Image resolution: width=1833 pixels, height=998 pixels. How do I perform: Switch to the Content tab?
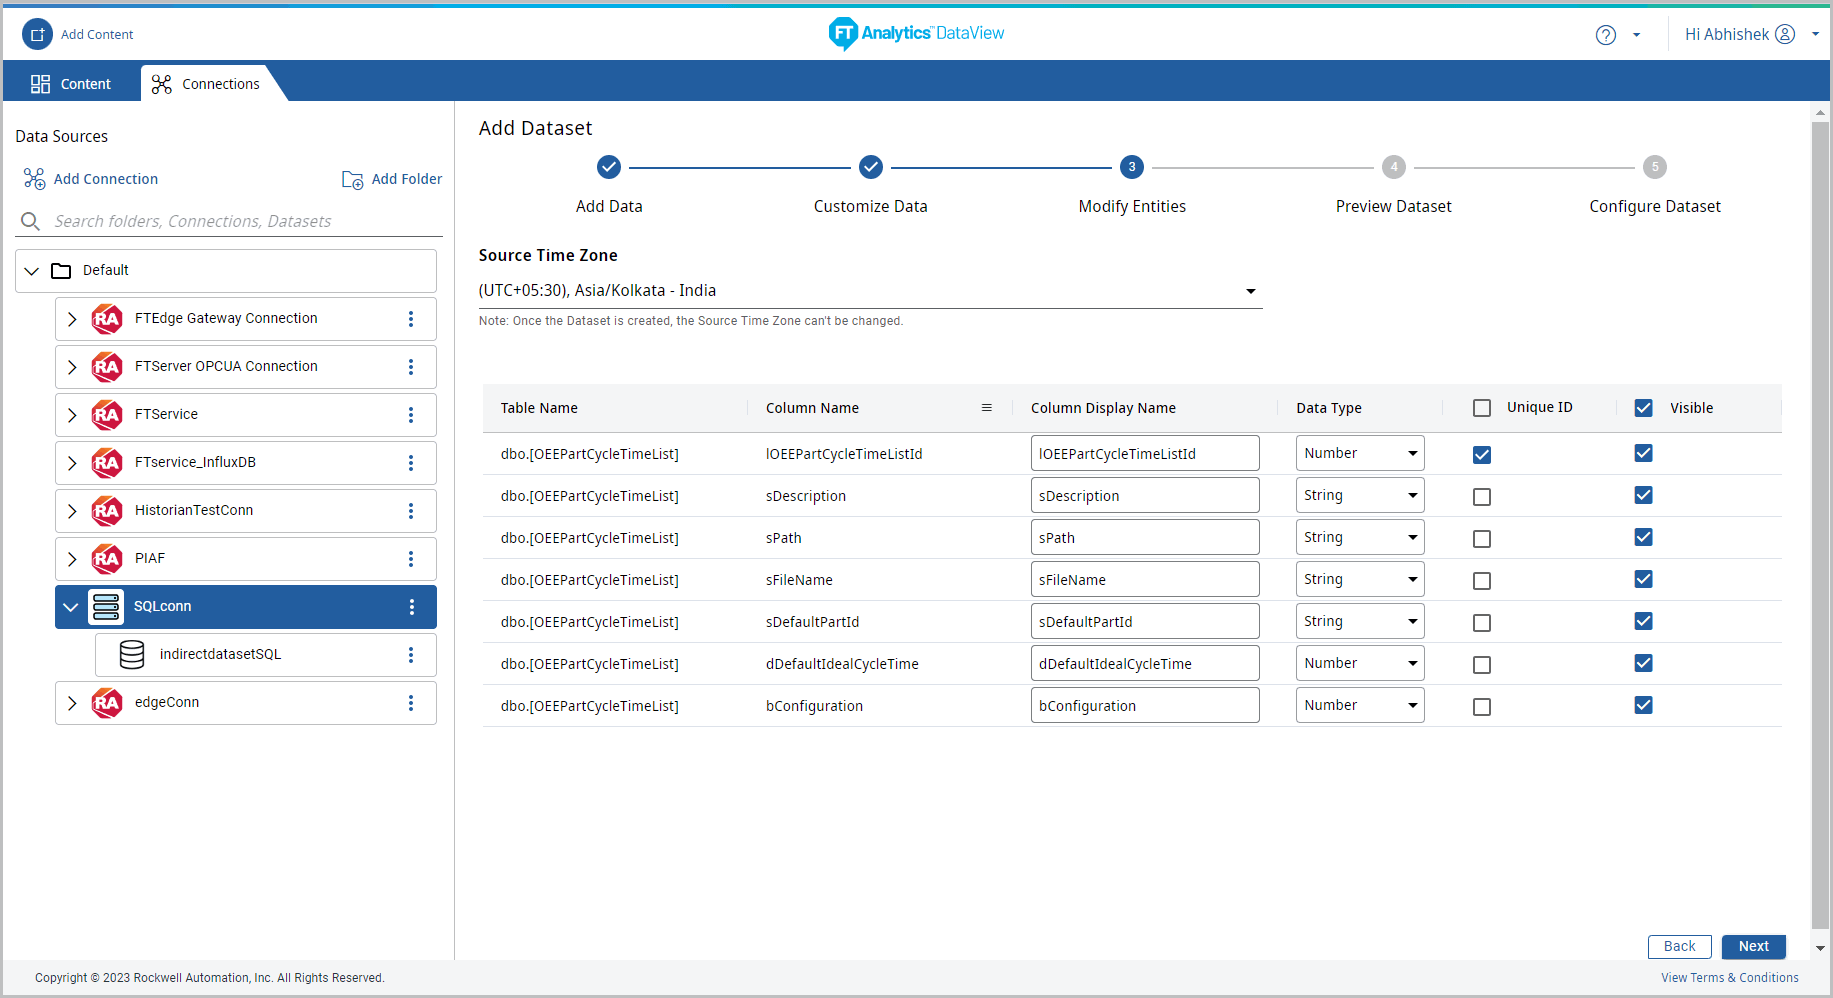(71, 84)
